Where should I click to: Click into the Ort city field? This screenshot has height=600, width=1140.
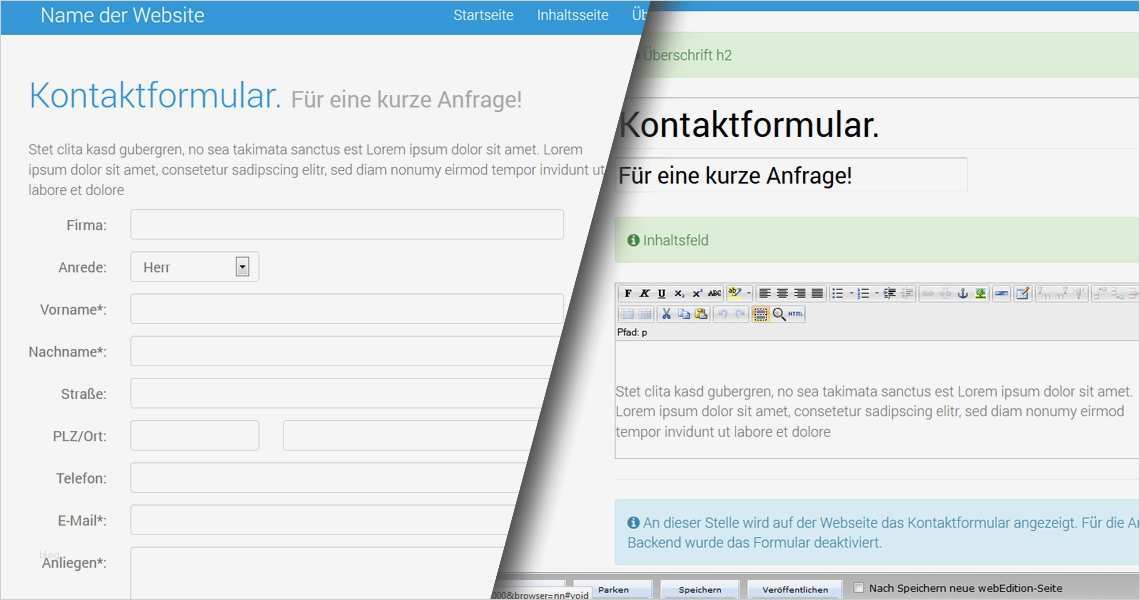tap(409, 436)
